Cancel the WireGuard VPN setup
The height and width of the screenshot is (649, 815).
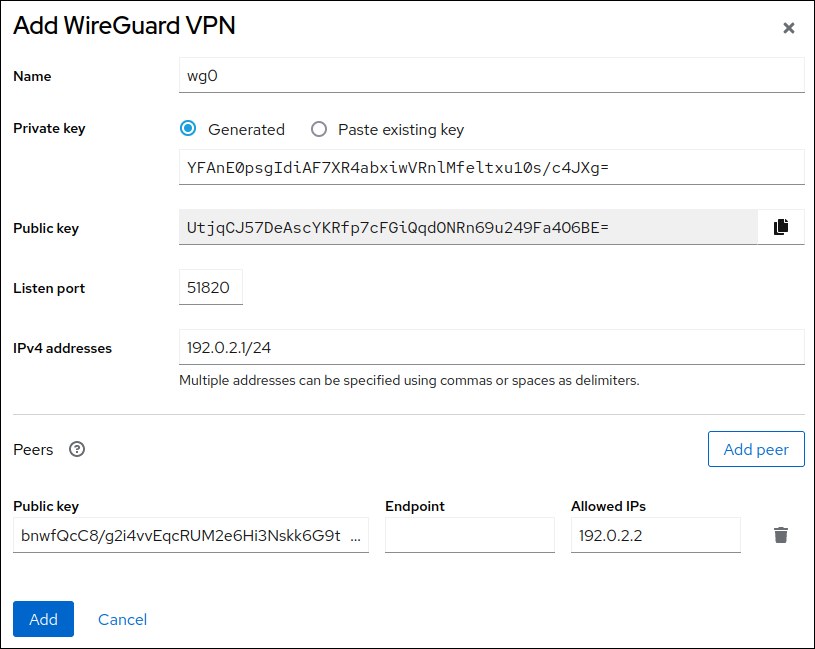tap(122, 619)
